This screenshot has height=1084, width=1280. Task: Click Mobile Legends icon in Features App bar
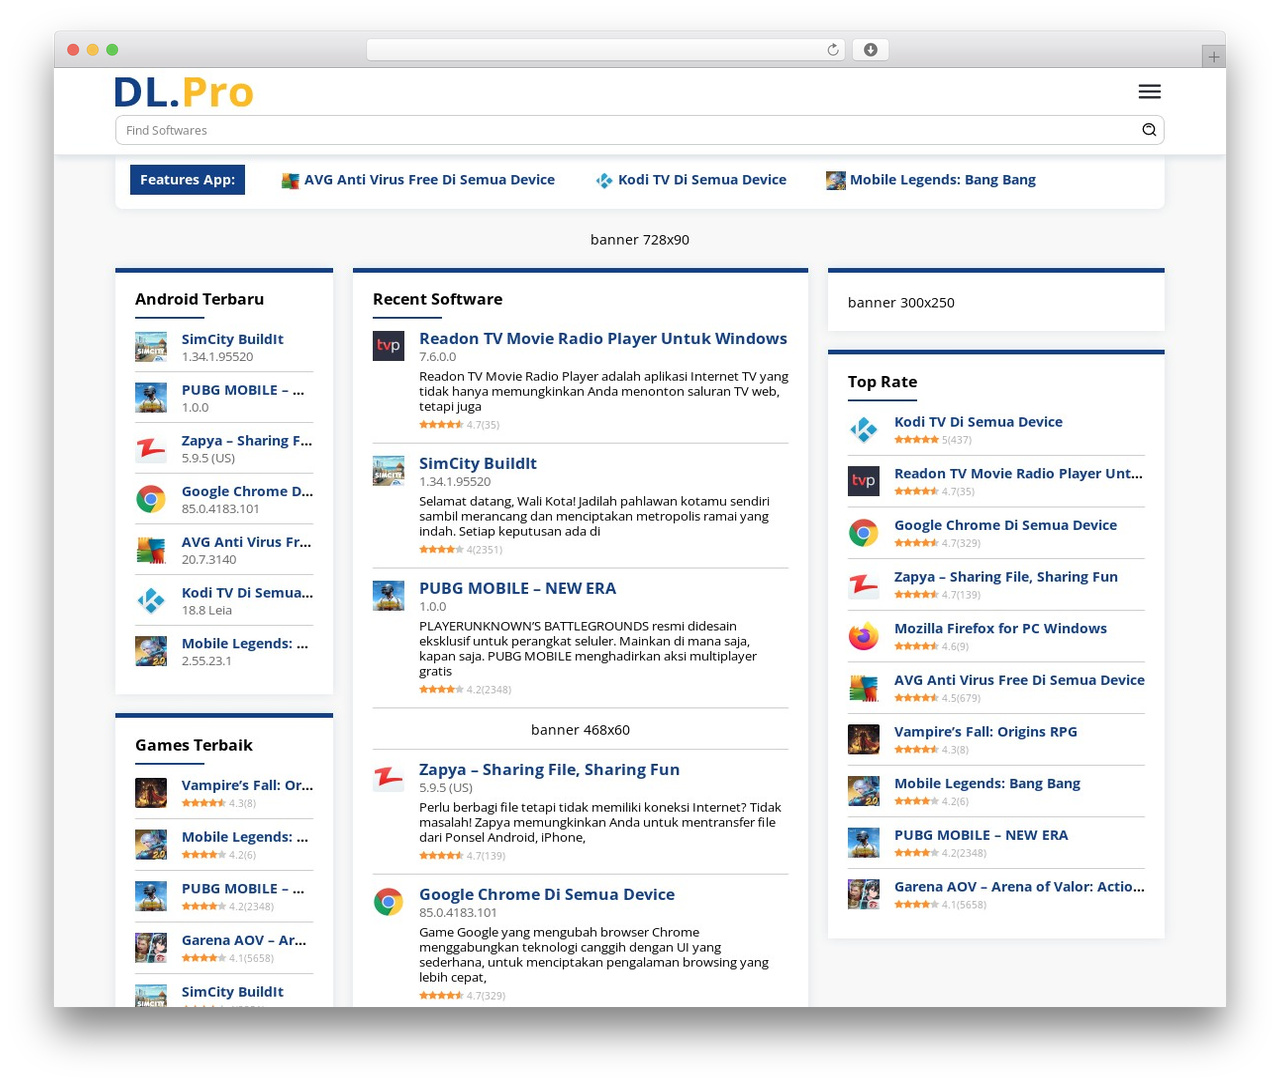[836, 180]
